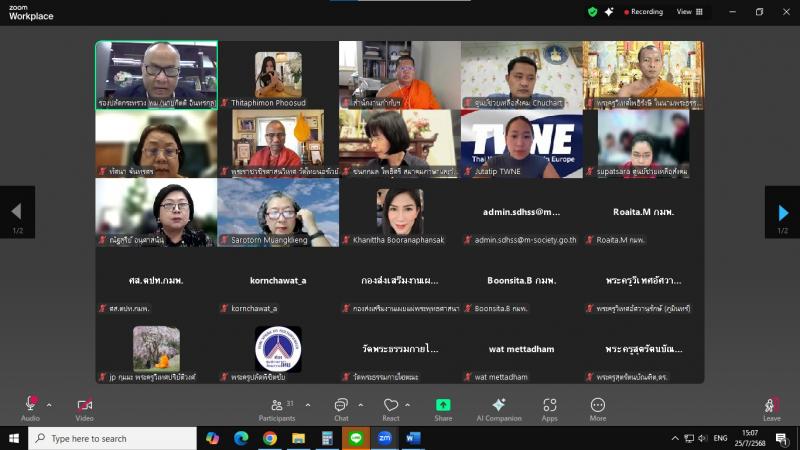Open Microsoft Word from the taskbar

click(x=413, y=438)
